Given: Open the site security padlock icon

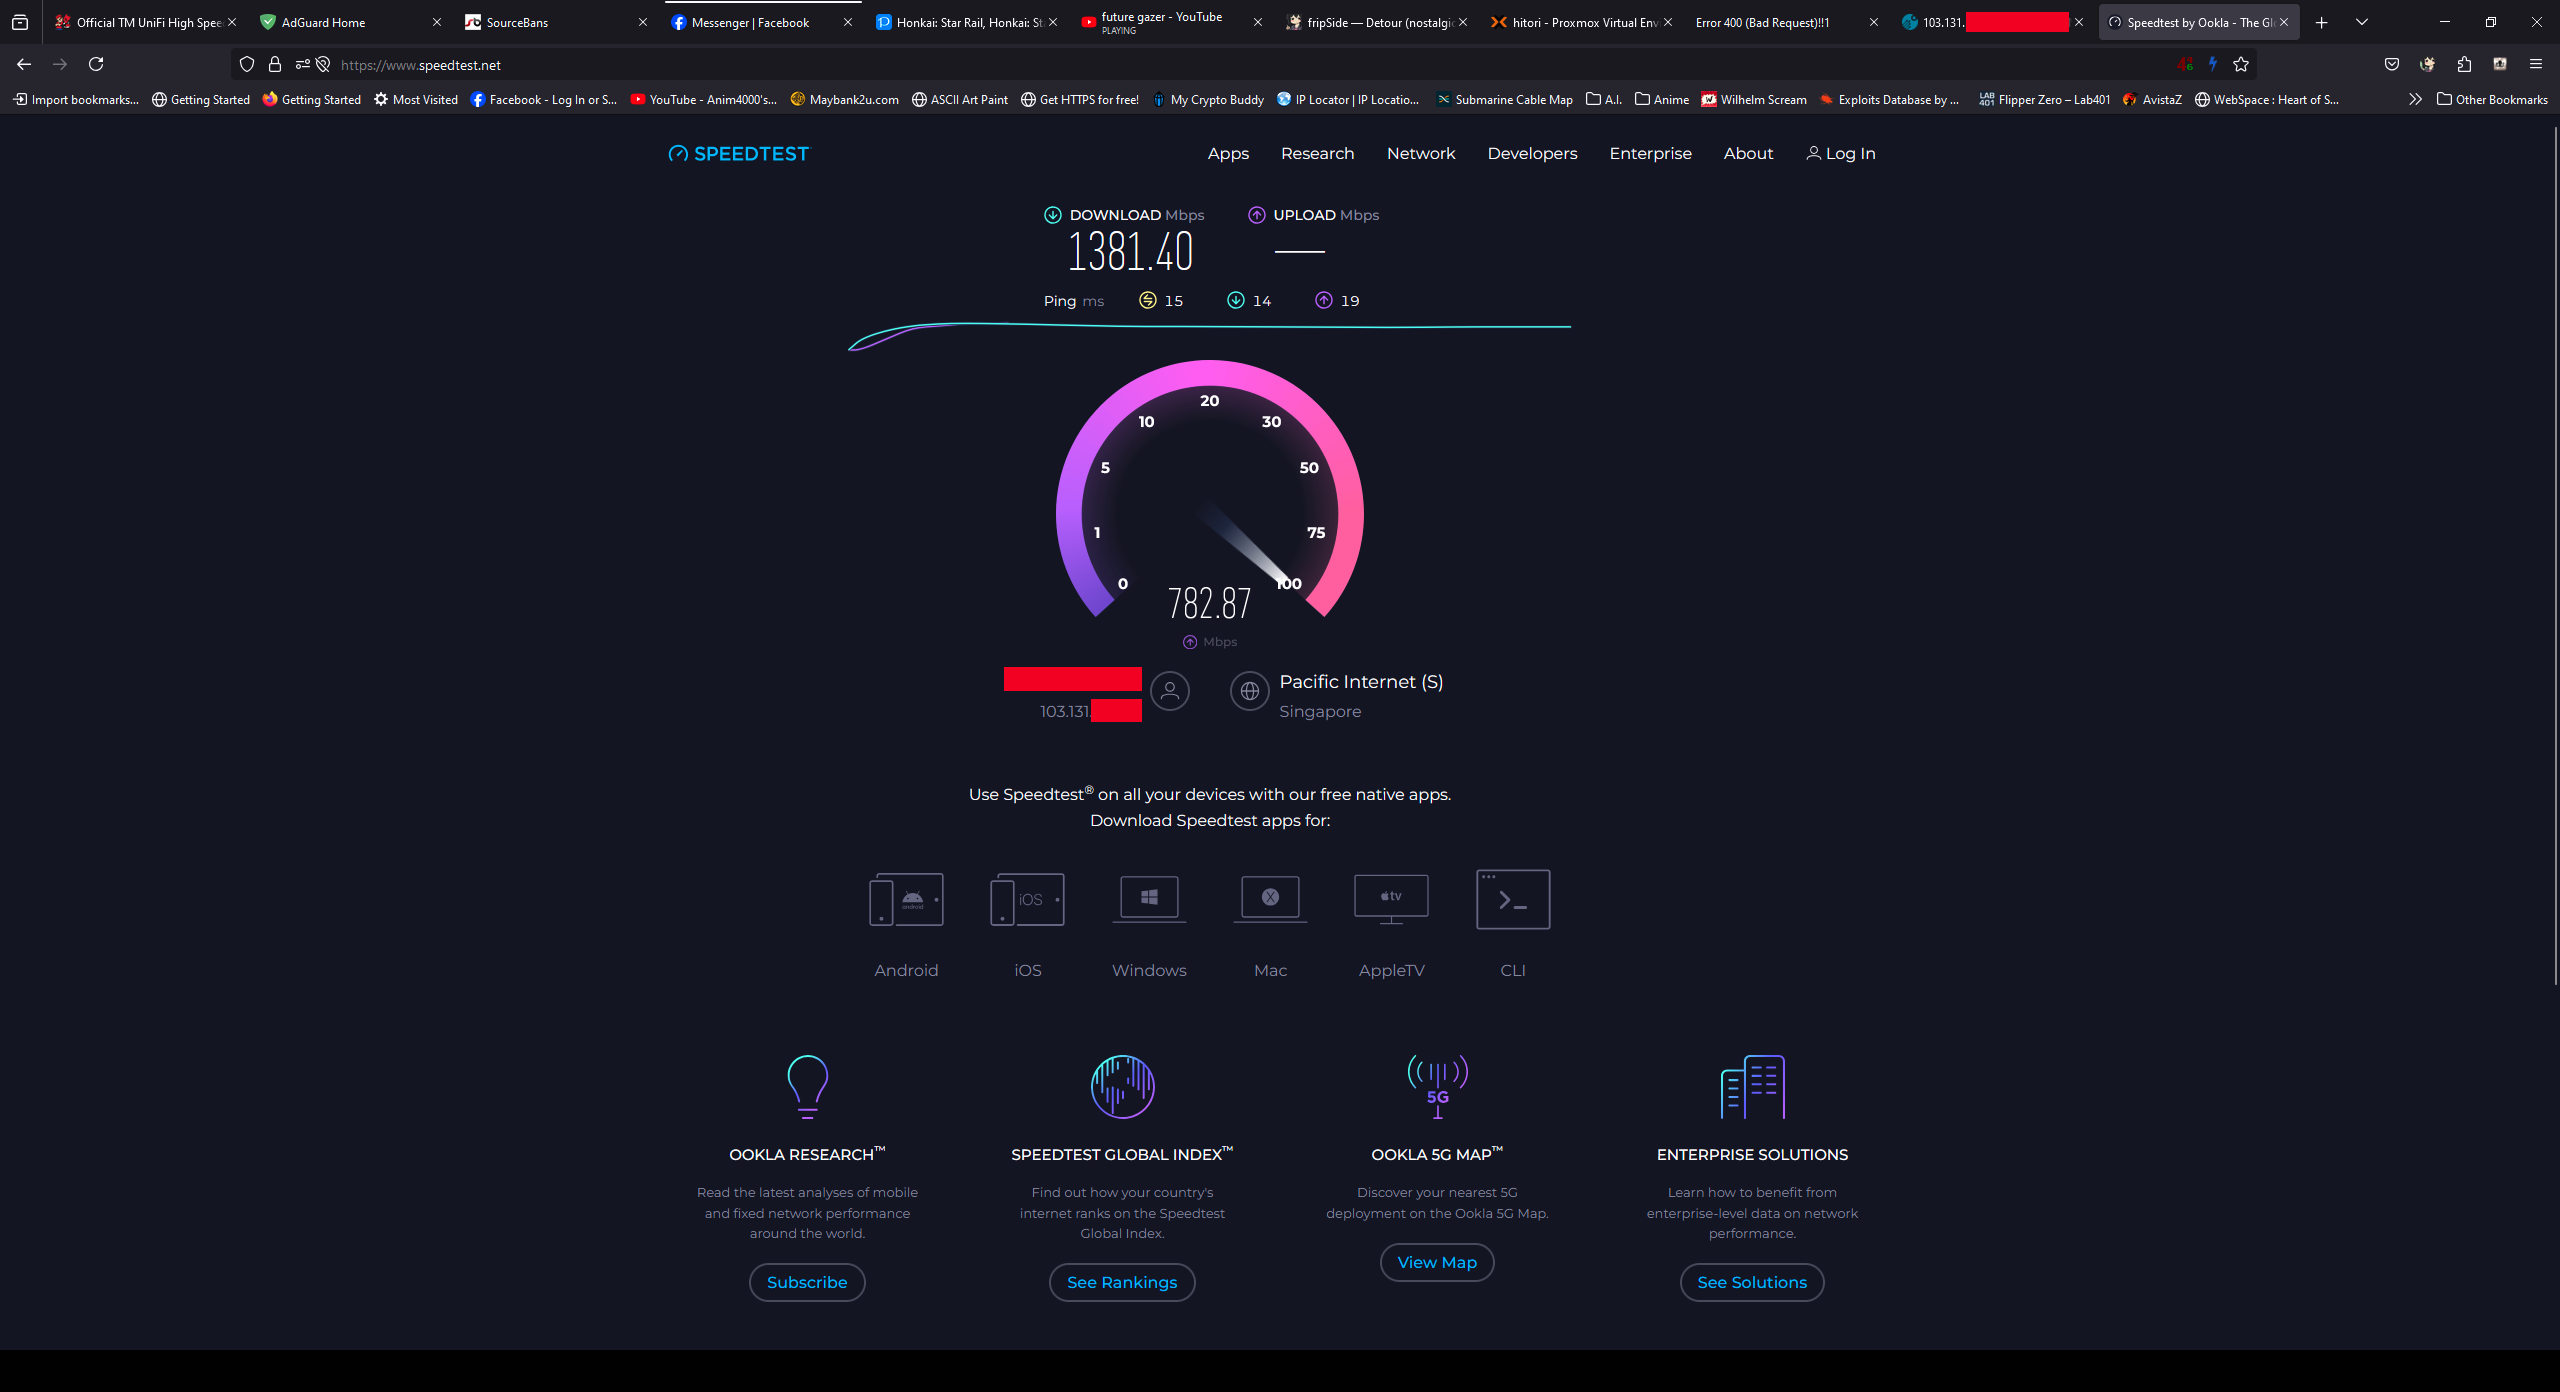Looking at the screenshot, I should pos(275,64).
